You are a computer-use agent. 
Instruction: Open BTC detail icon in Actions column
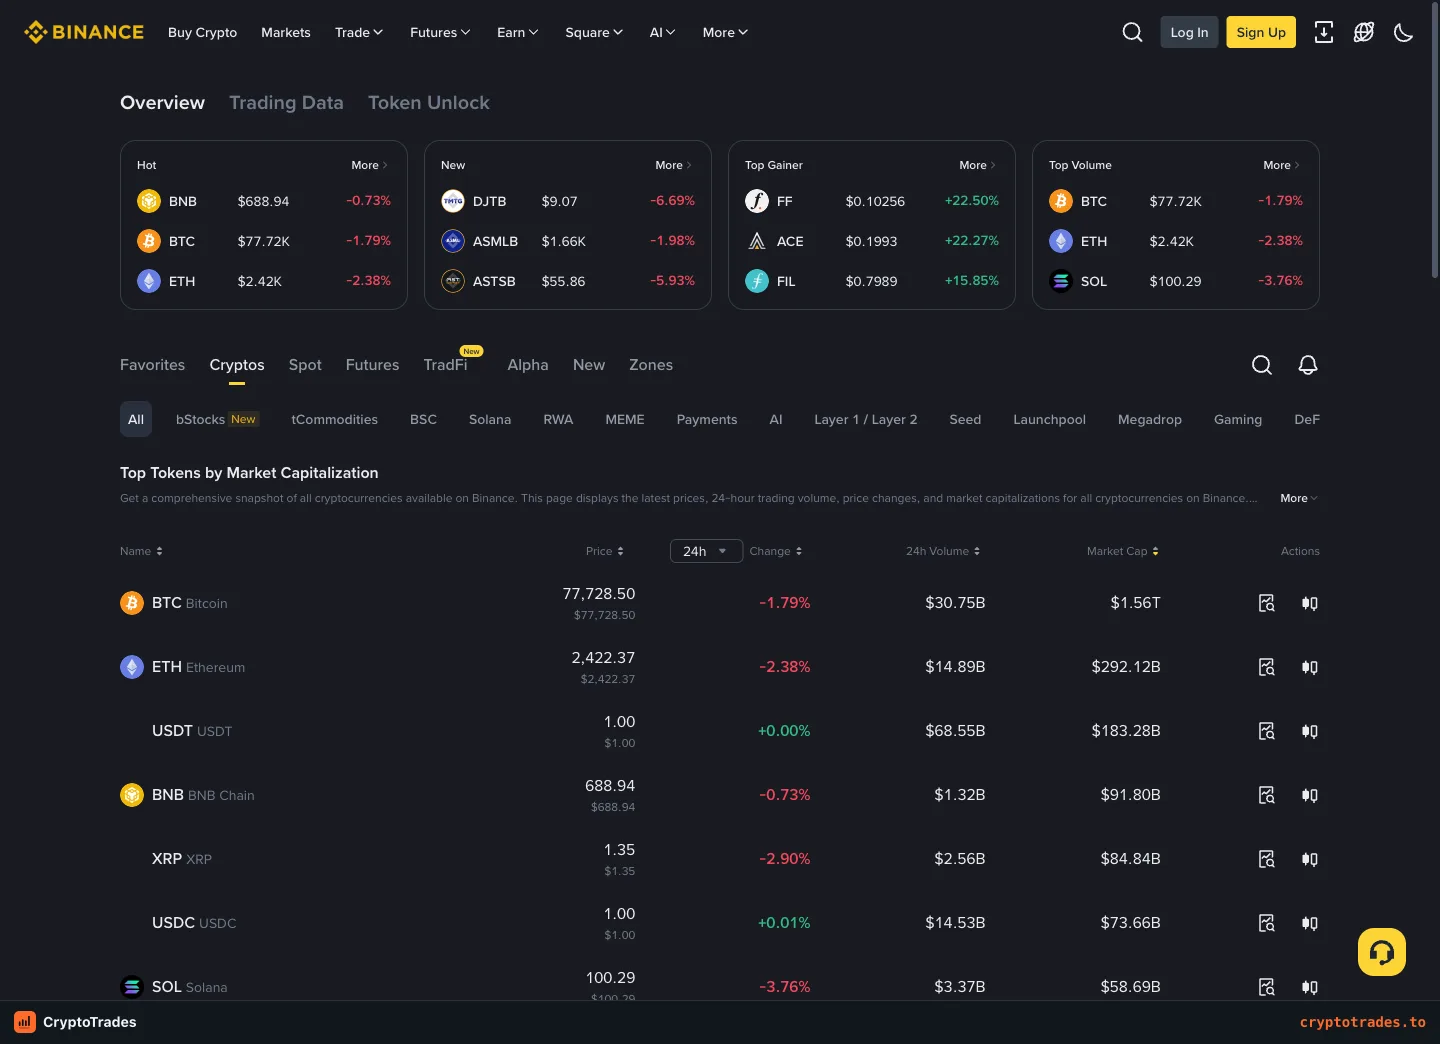click(x=1266, y=603)
